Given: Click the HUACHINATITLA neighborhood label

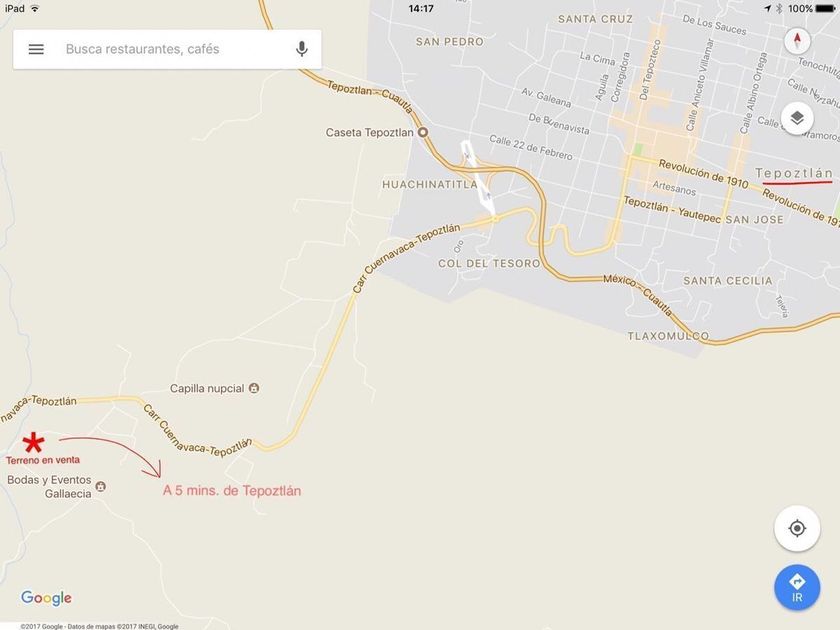Looking at the screenshot, I should (430, 184).
